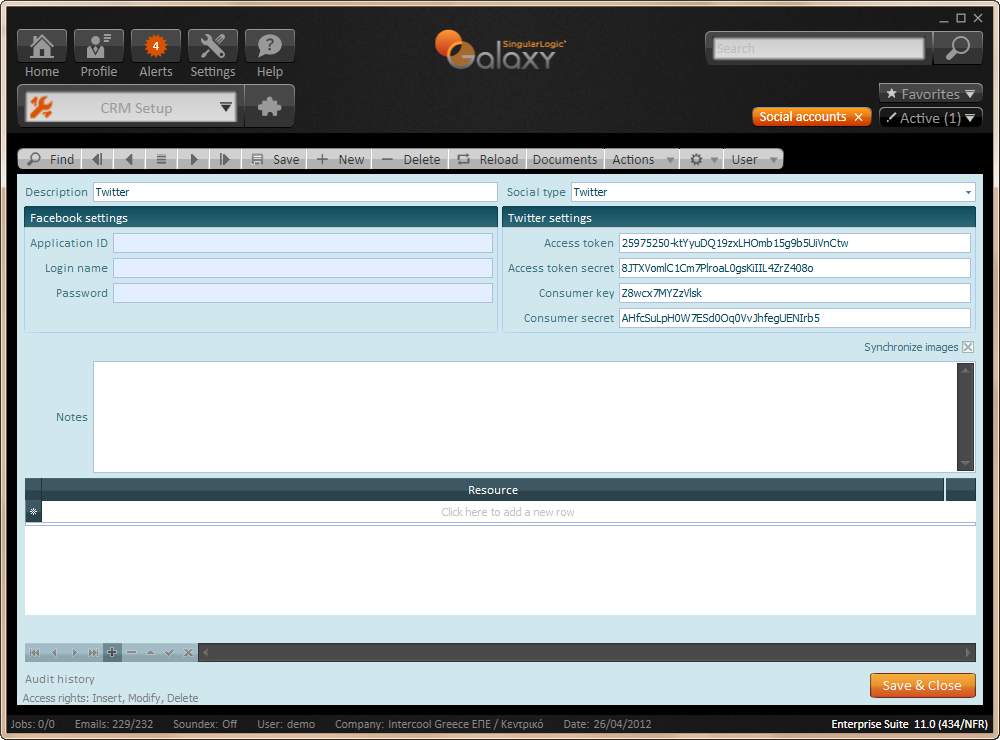Click grid horizontal scrollbar left arrow
The height and width of the screenshot is (740, 1000).
tap(205, 652)
